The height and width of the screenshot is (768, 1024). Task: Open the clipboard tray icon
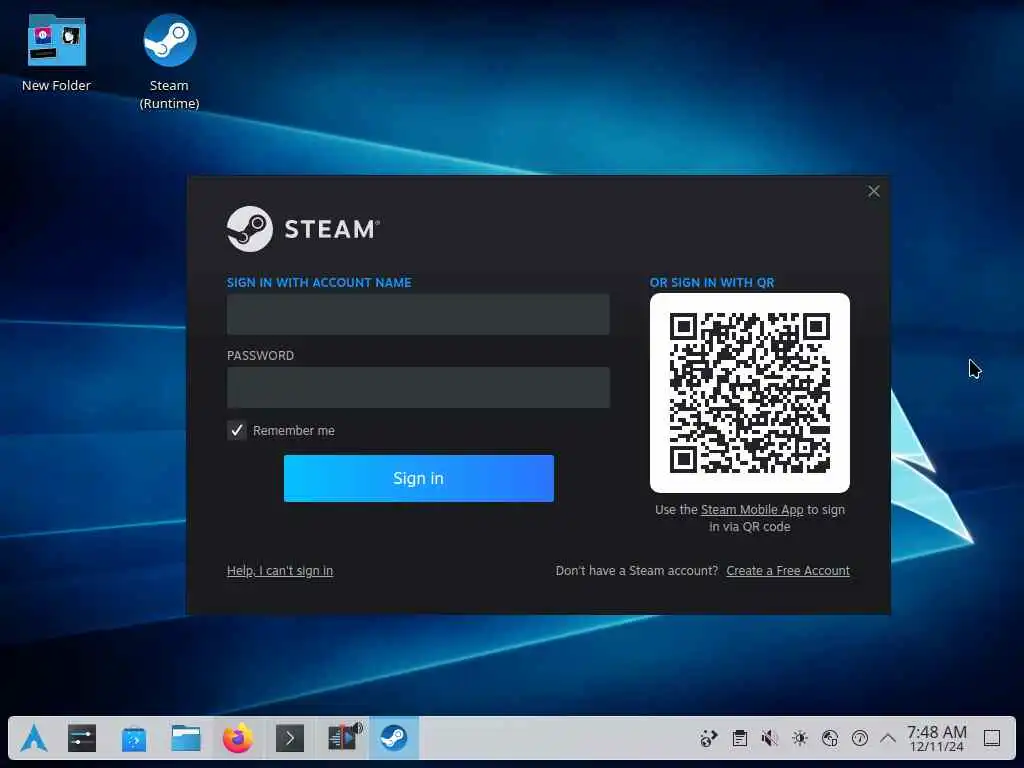pos(739,739)
